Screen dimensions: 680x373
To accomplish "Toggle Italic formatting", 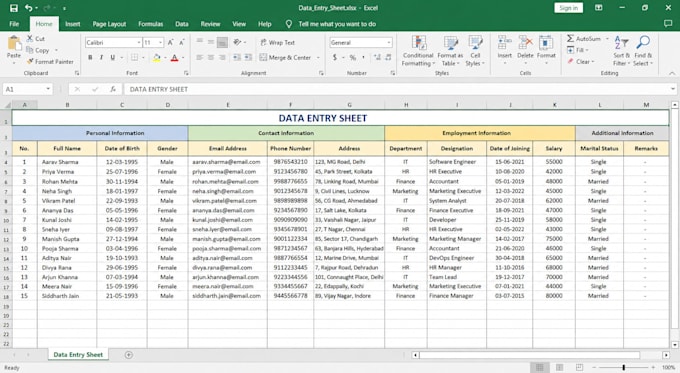I will 101,57.
